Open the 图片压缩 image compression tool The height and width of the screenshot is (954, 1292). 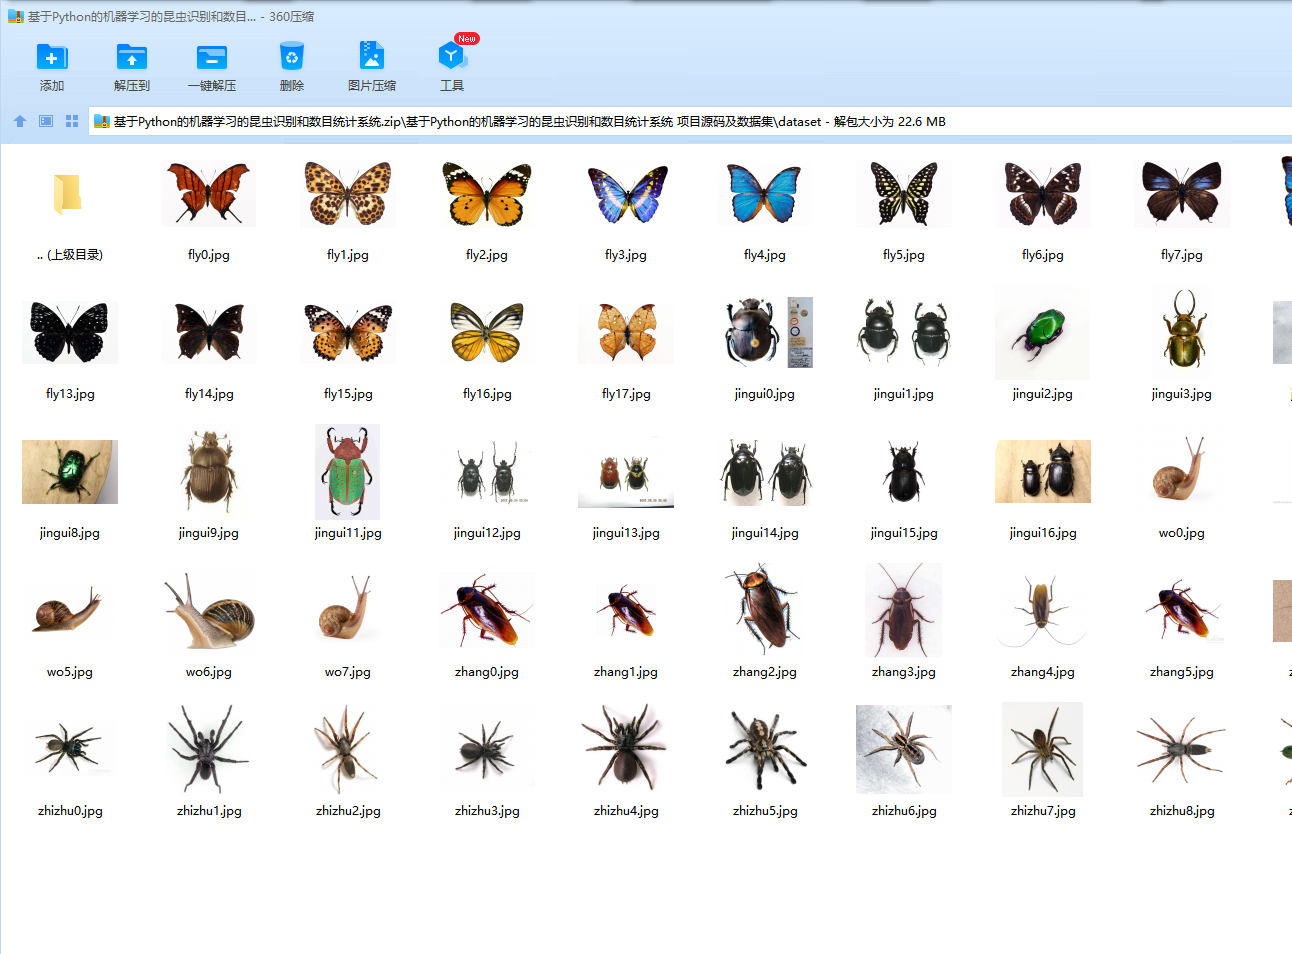pos(372,57)
